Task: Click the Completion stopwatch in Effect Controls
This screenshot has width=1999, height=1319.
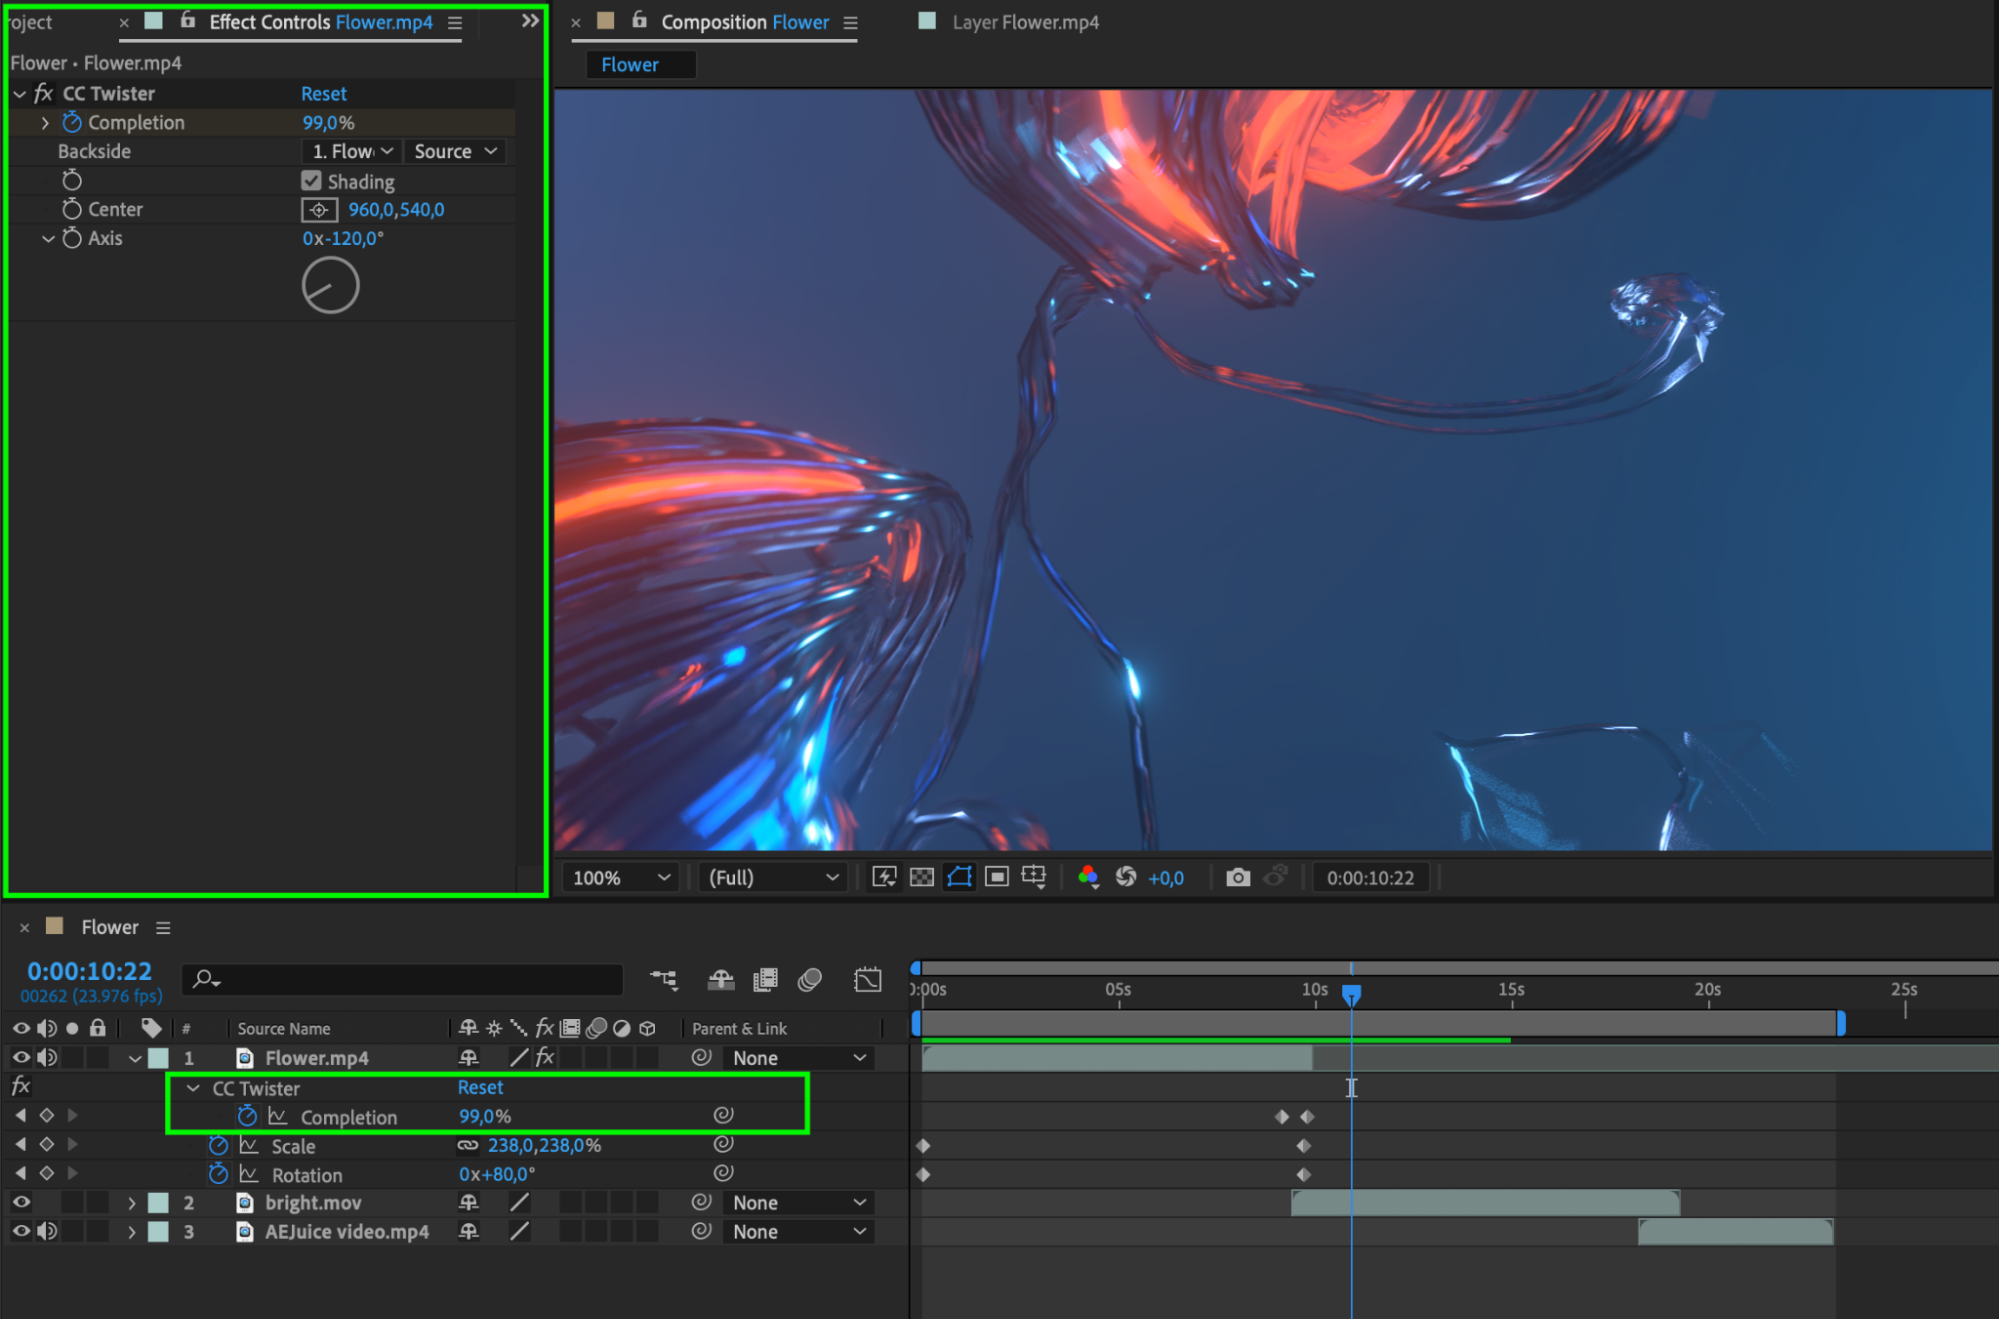Action: pos(72,122)
